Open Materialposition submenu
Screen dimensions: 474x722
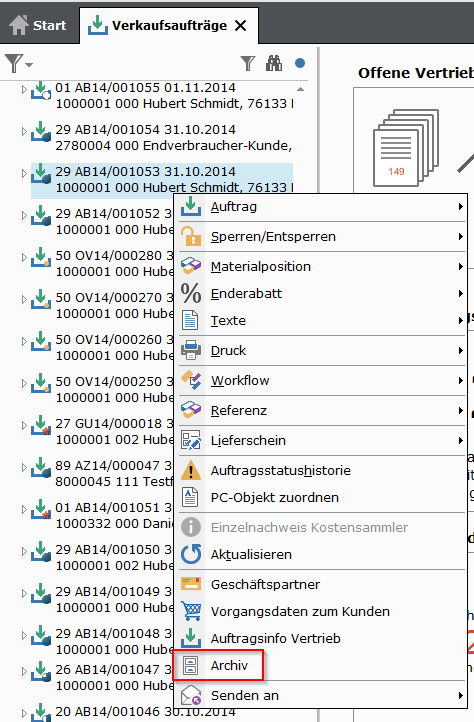[x=322, y=267]
